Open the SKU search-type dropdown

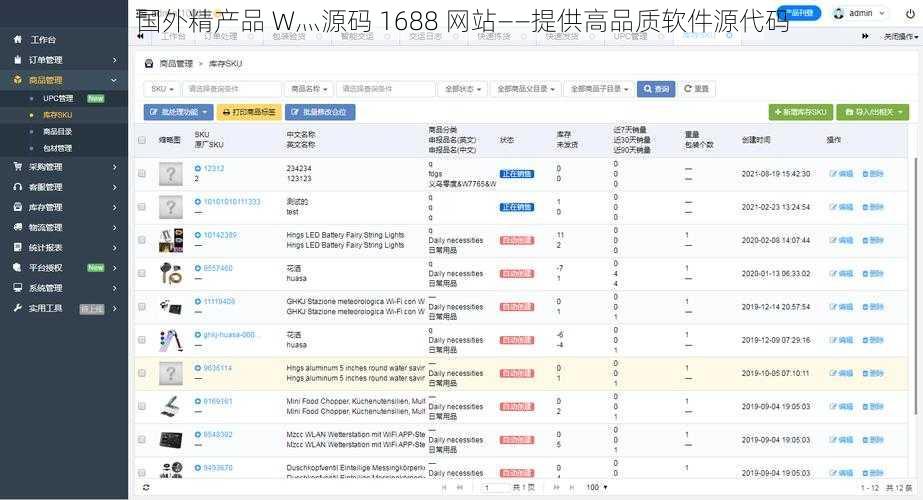[x=162, y=89]
